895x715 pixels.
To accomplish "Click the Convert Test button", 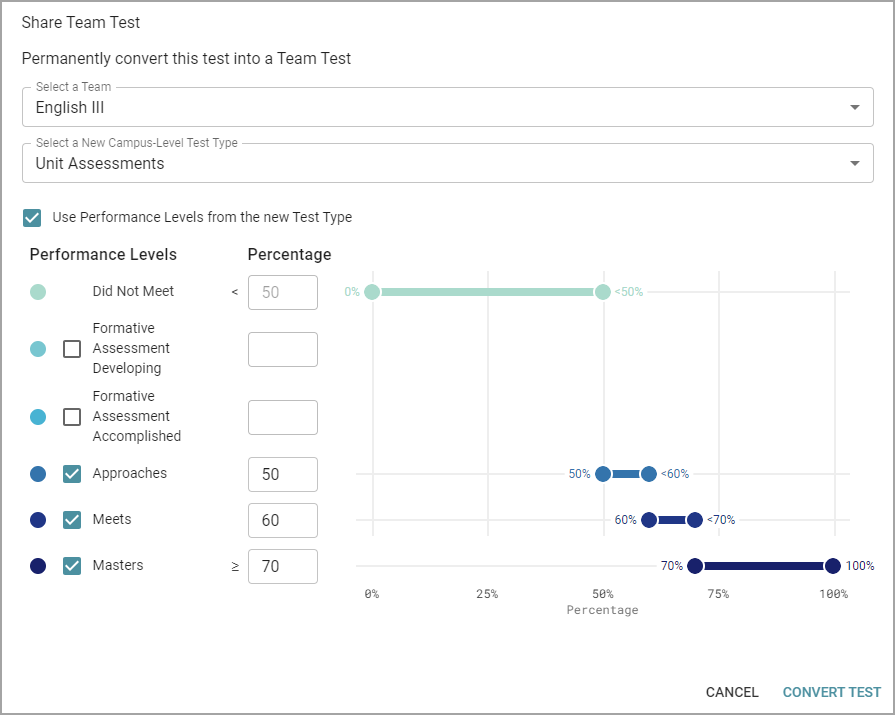I will pos(831,692).
